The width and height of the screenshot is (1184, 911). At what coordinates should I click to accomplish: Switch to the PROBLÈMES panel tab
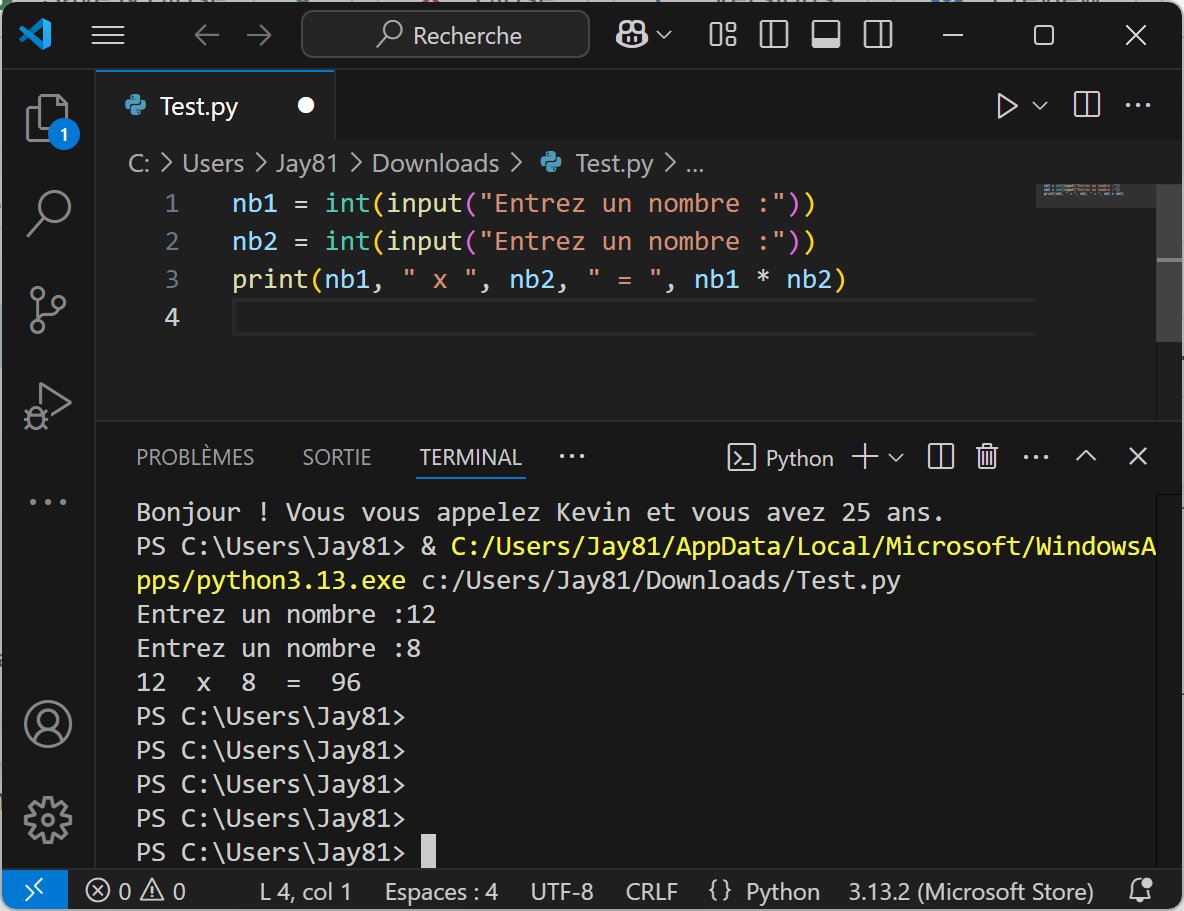tap(195, 457)
